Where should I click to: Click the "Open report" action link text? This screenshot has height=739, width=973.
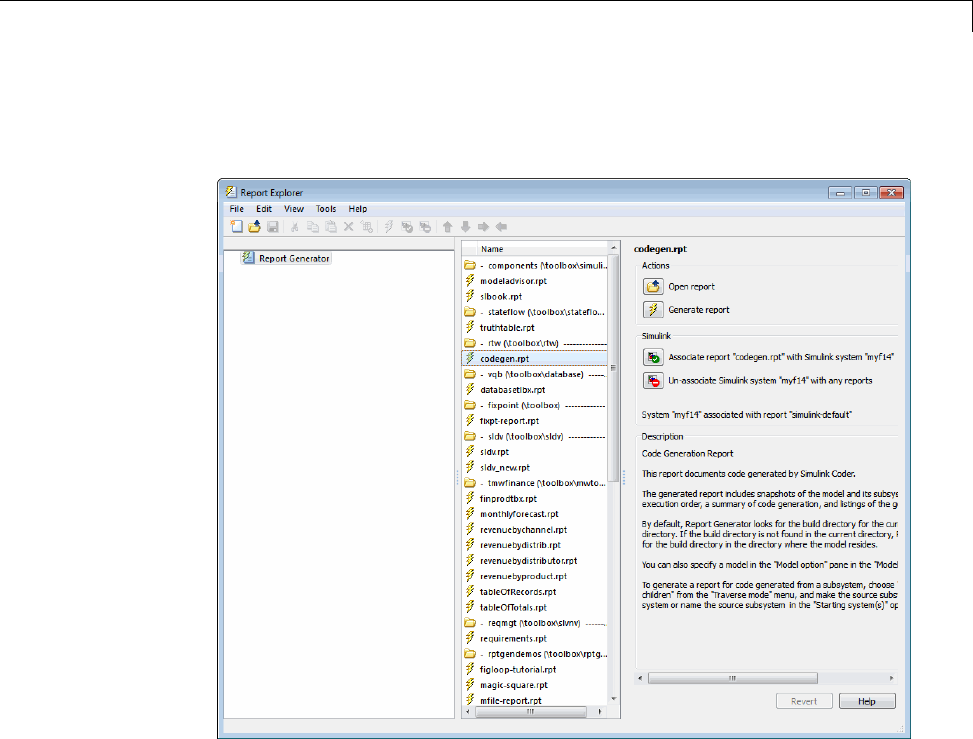[691, 287]
